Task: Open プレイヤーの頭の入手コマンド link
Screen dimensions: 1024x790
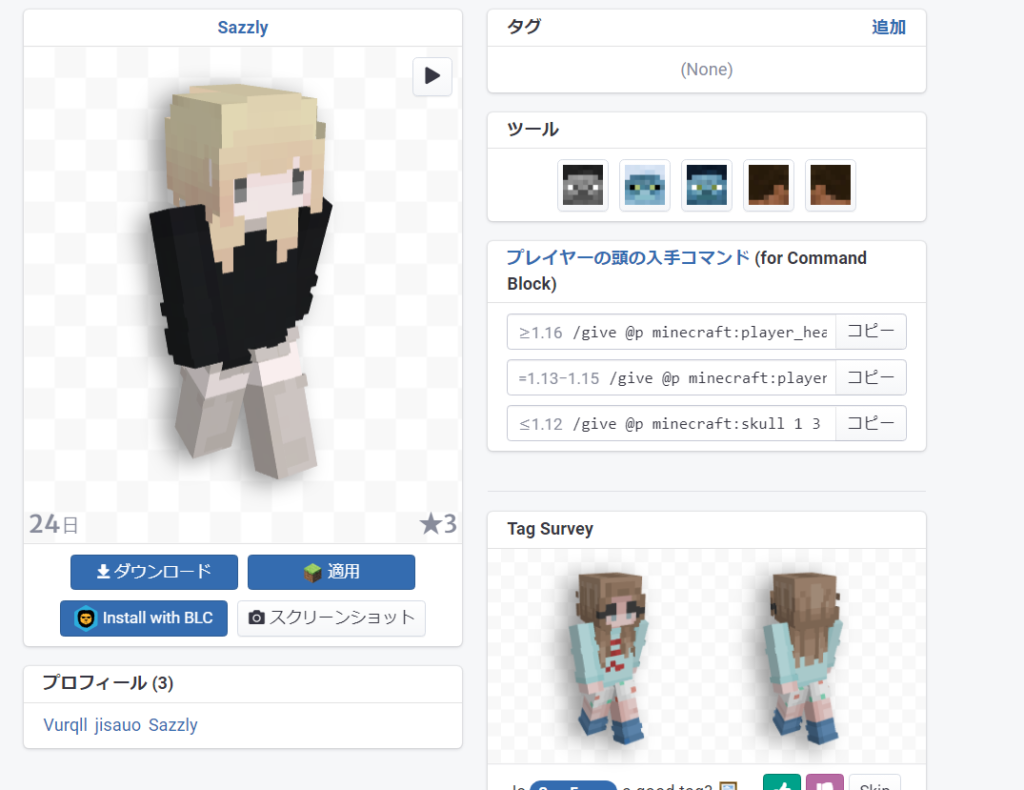Action: click(x=628, y=258)
